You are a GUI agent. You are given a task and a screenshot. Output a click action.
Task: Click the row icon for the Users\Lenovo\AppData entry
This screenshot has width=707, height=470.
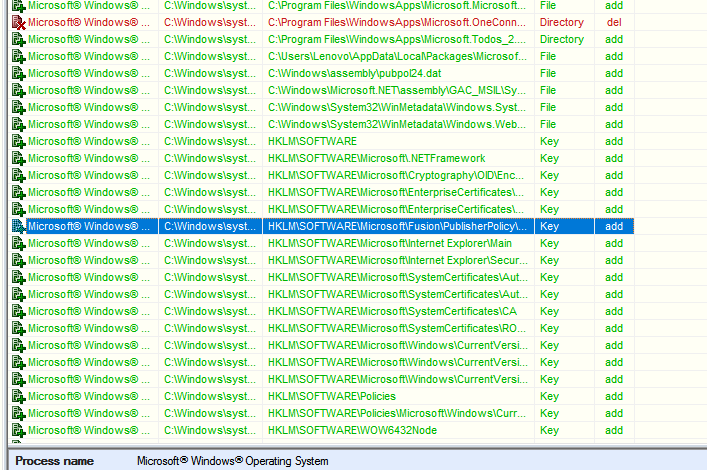18,56
